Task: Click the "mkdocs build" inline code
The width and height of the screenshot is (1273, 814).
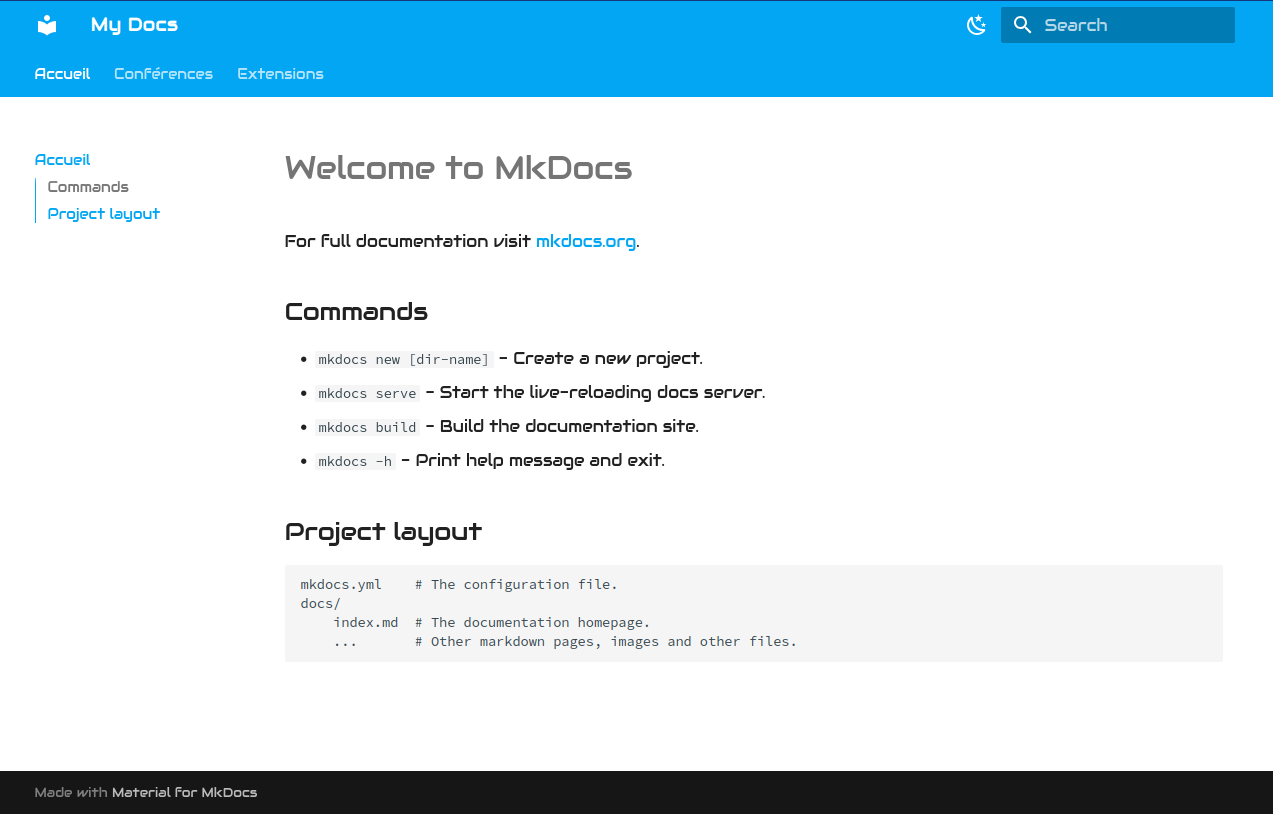Action: [x=367, y=428]
